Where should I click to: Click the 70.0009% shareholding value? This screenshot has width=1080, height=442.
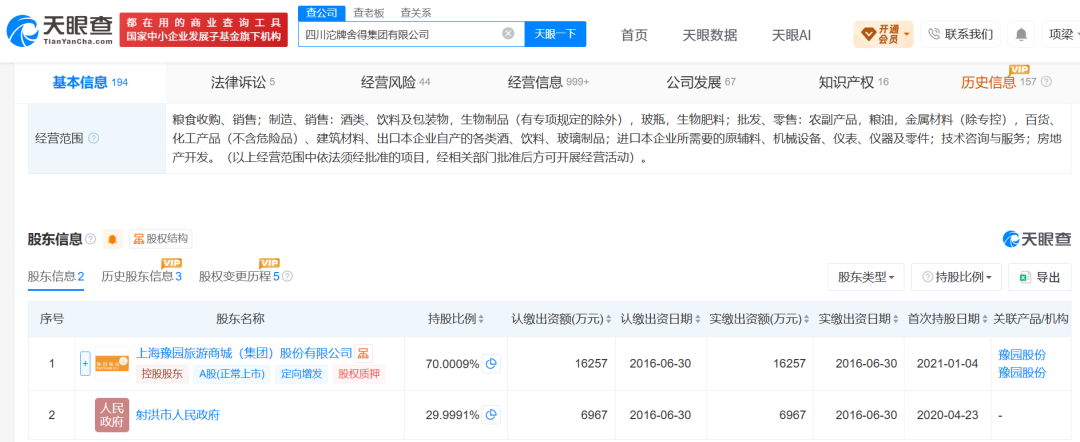click(453, 364)
